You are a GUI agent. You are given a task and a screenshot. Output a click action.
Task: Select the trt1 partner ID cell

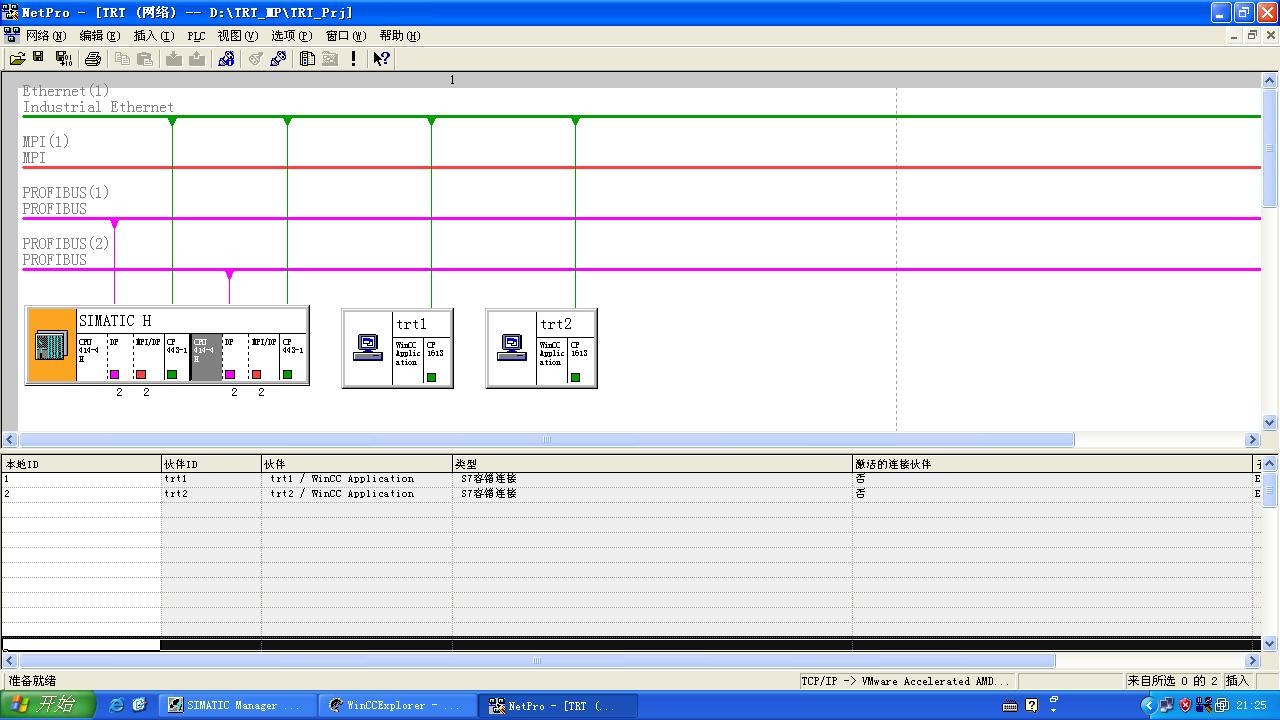click(x=211, y=479)
